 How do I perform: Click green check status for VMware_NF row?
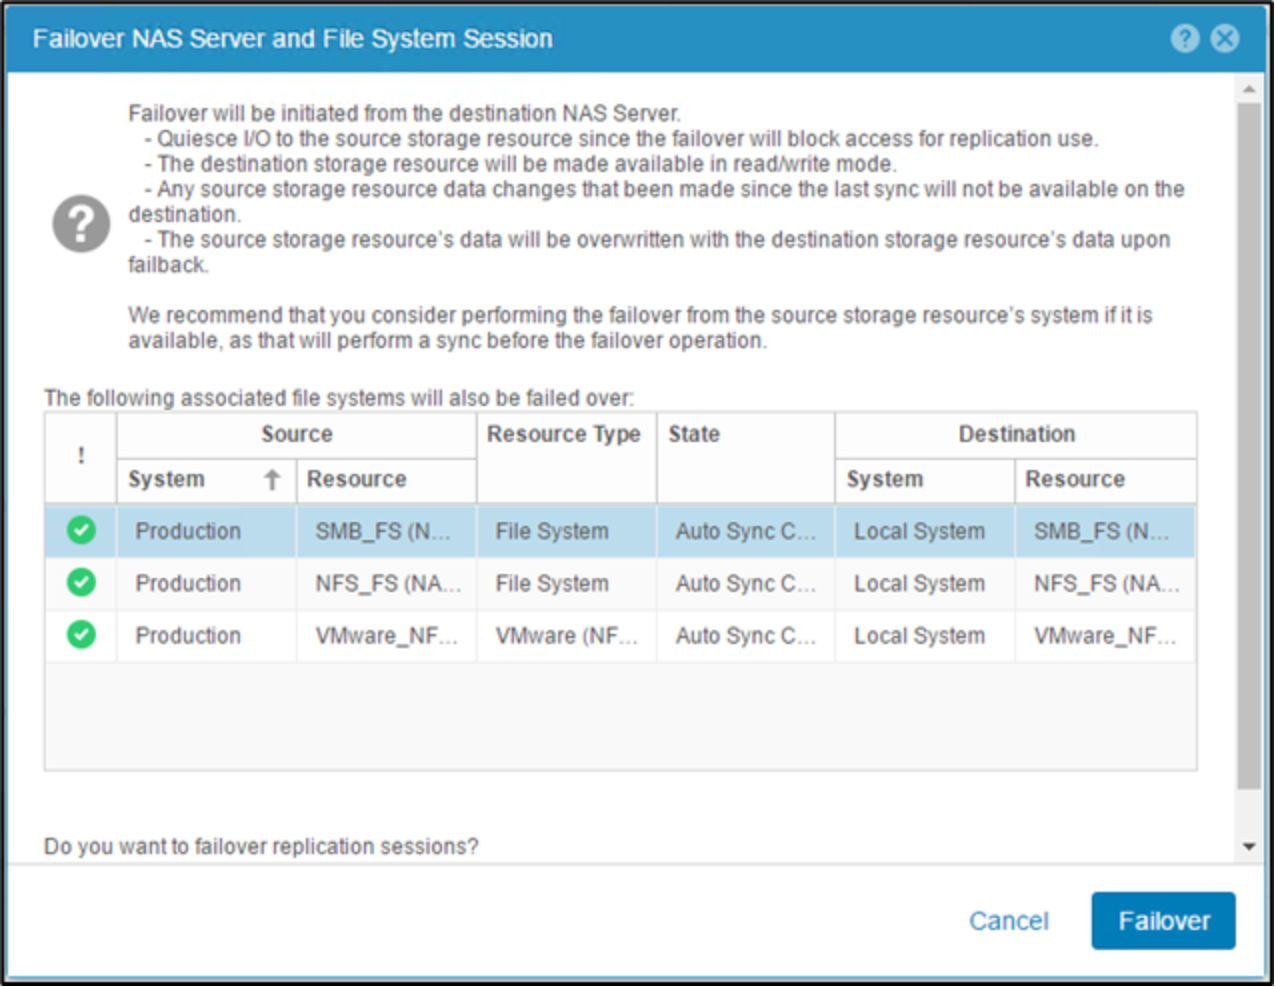tap(81, 635)
